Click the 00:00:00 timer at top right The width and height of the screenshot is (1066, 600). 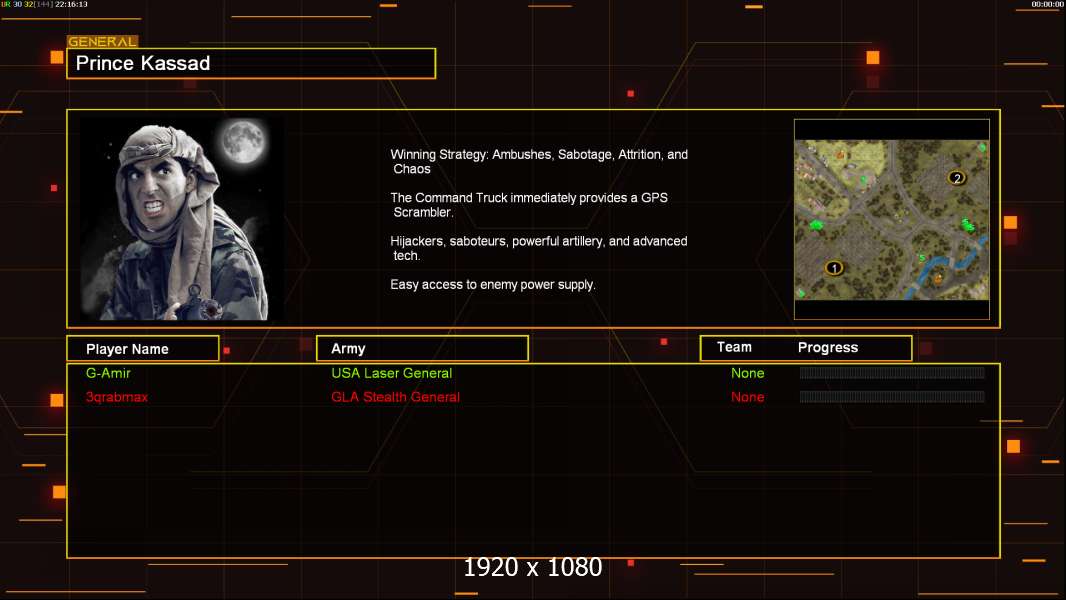[x=1048, y=4]
